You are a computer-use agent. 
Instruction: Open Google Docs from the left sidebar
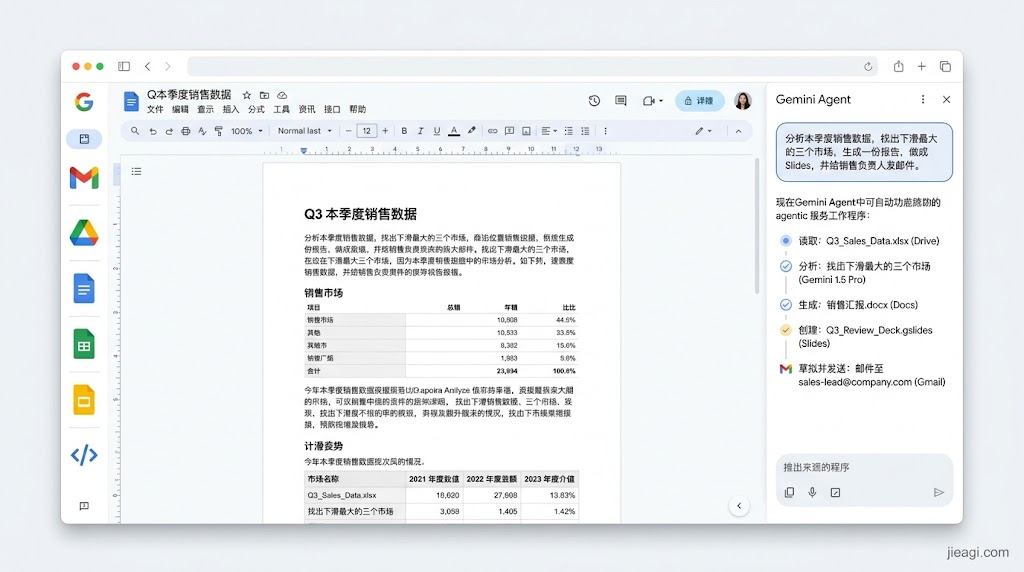coord(84,289)
